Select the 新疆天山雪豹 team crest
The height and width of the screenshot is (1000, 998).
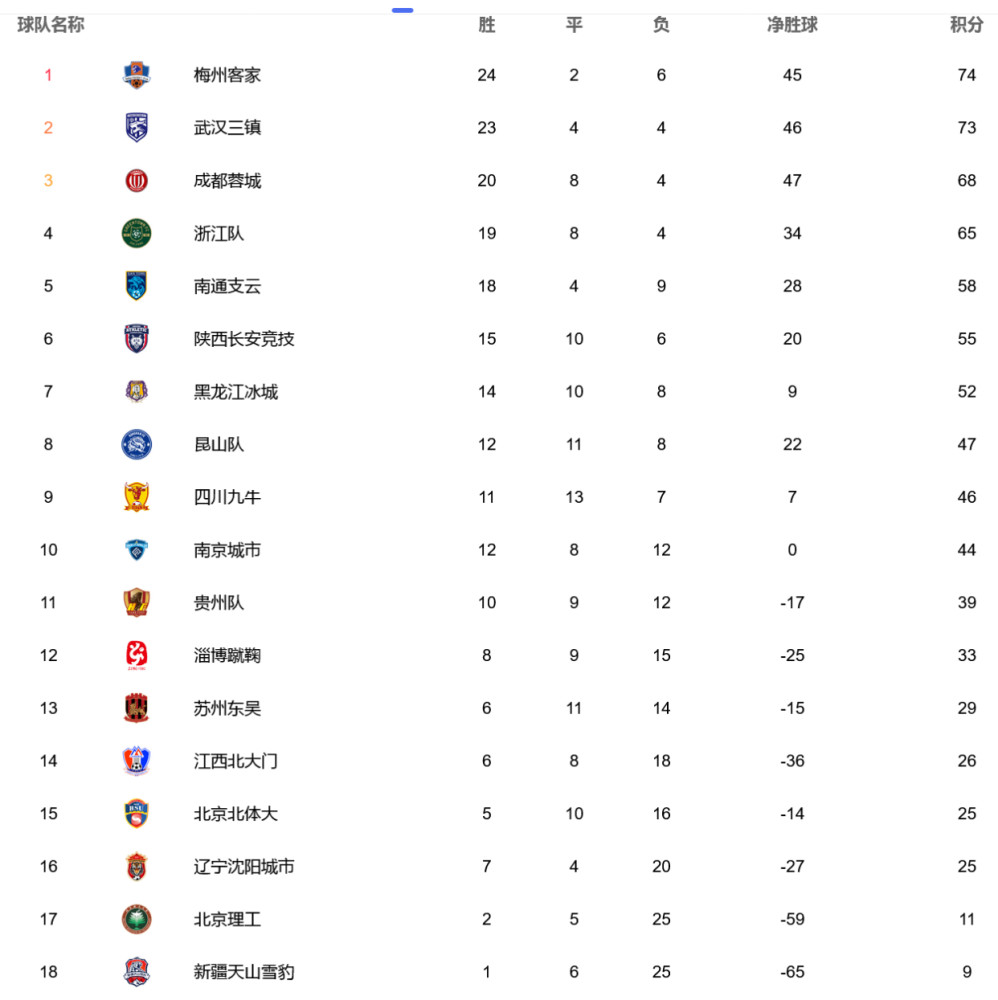point(136,972)
